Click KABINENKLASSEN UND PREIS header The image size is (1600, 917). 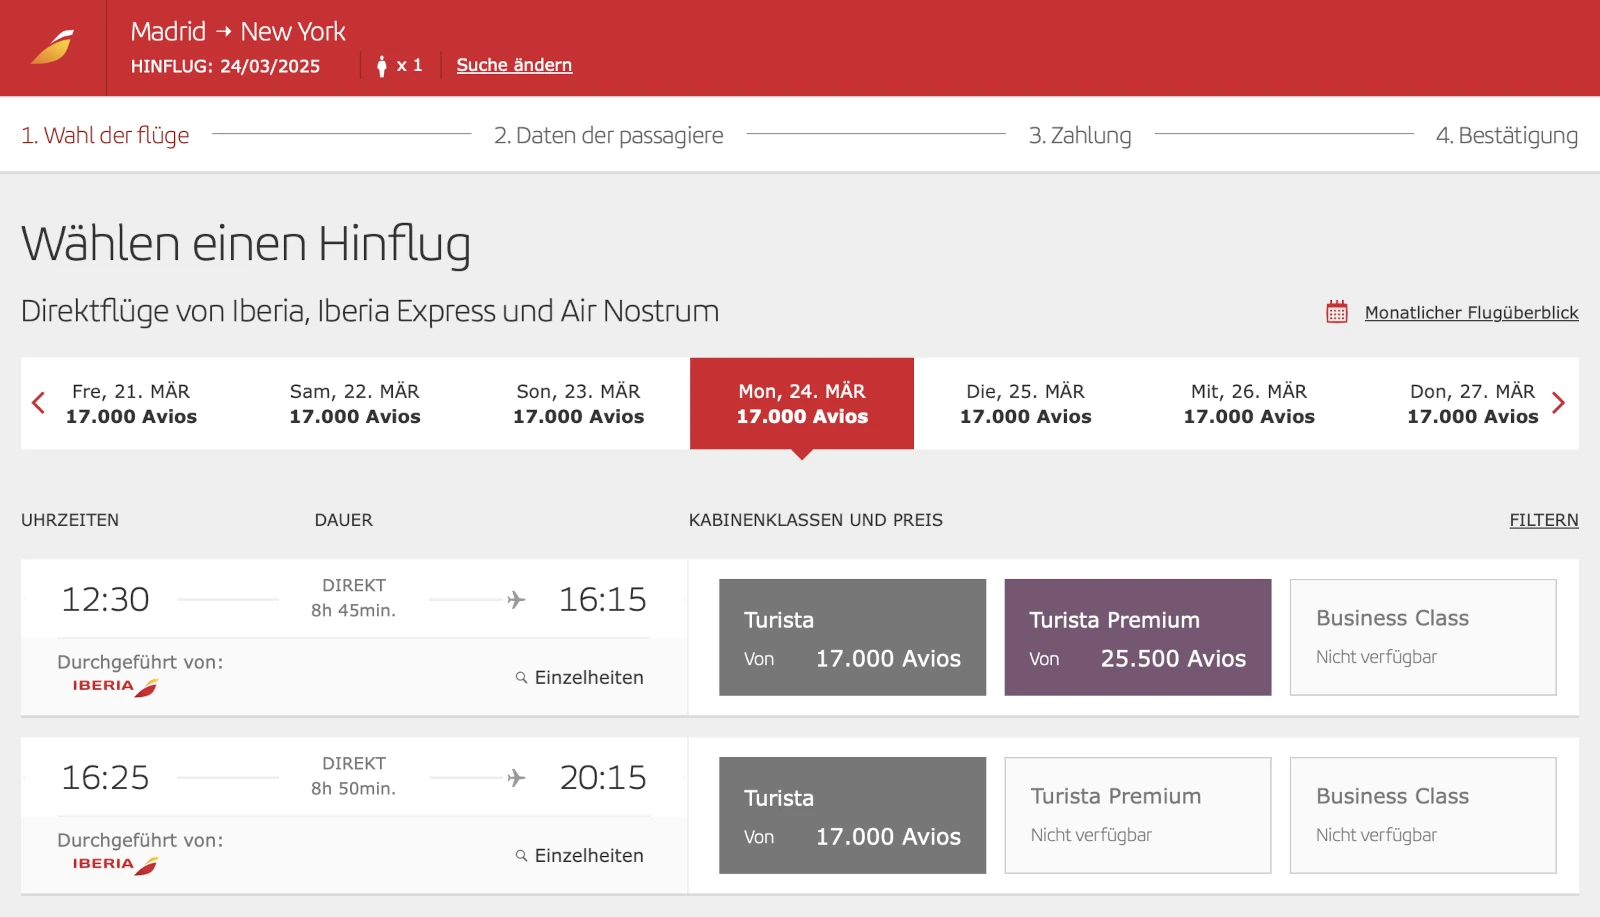pyautogui.click(x=816, y=520)
